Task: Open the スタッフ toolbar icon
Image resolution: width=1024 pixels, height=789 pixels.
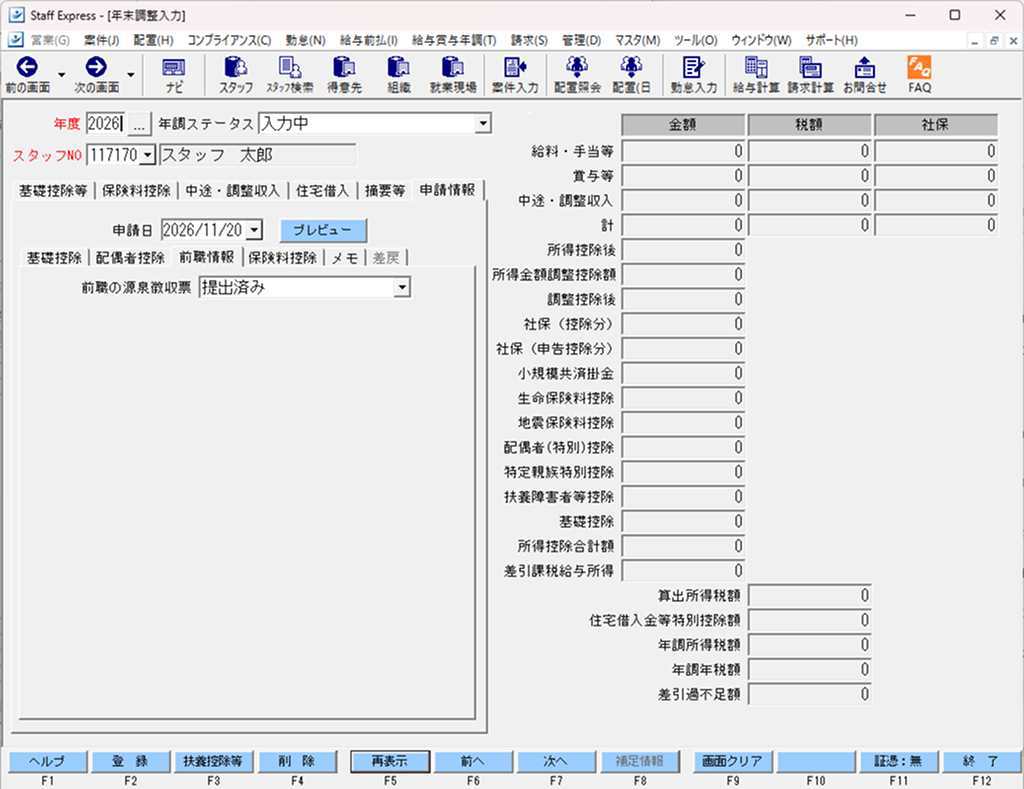Action: click(x=236, y=74)
